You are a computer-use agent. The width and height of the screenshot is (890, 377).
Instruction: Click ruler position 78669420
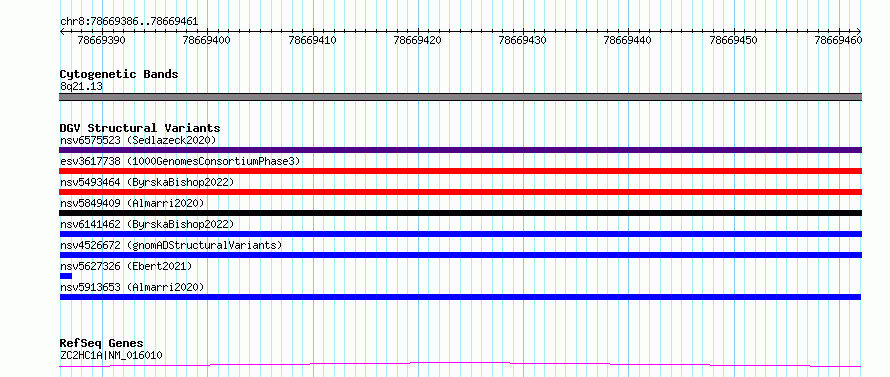click(418, 40)
